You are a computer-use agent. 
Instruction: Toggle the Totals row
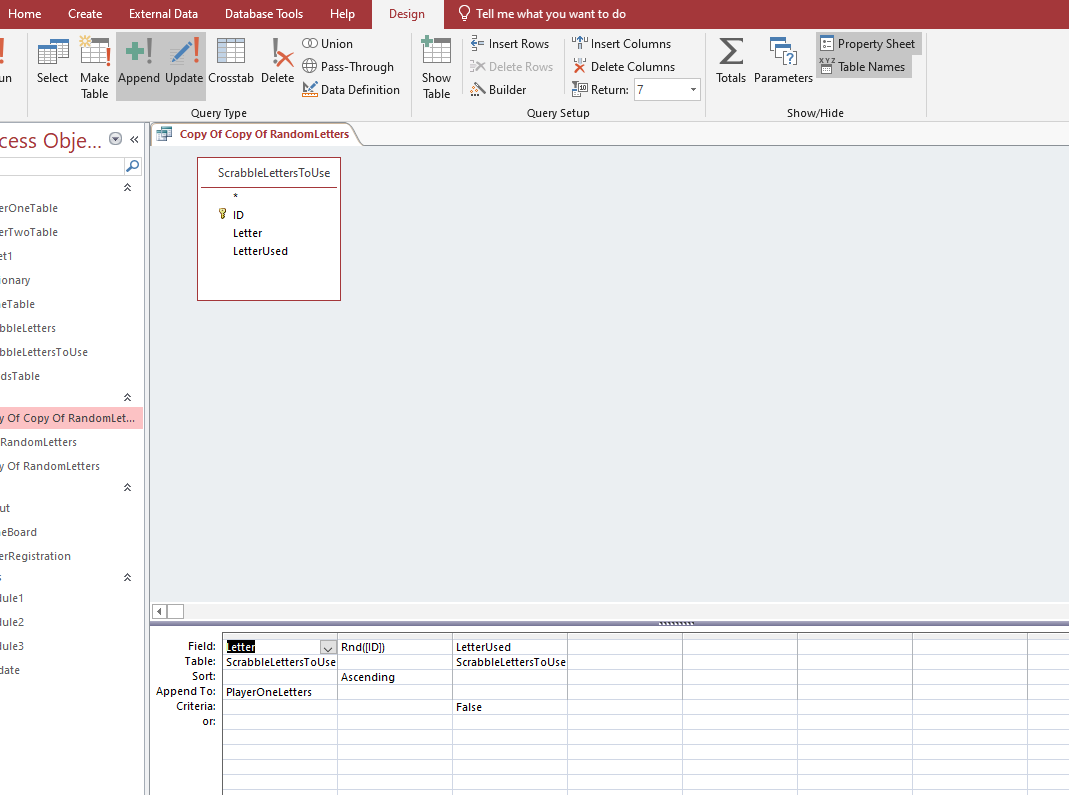click(731, 61)
